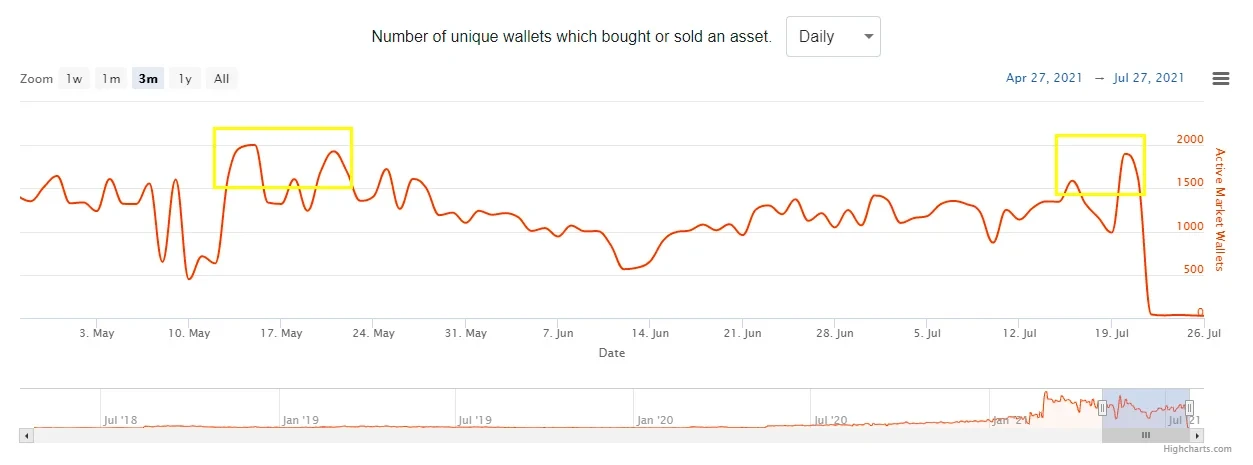1253x465 pixels.
Task: Open the Daily interval dropdown
Action: [833, 37]
